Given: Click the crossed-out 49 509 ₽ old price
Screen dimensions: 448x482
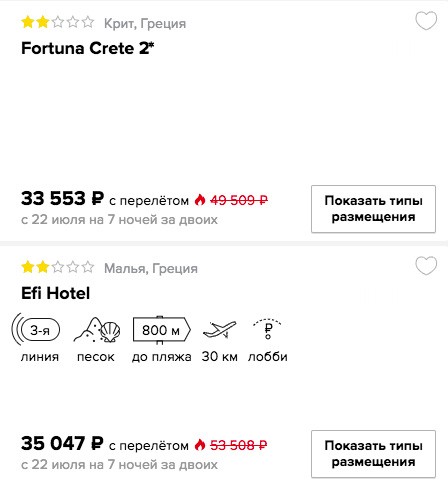Looking at the screenshot, I should click(x=239, y=200).
